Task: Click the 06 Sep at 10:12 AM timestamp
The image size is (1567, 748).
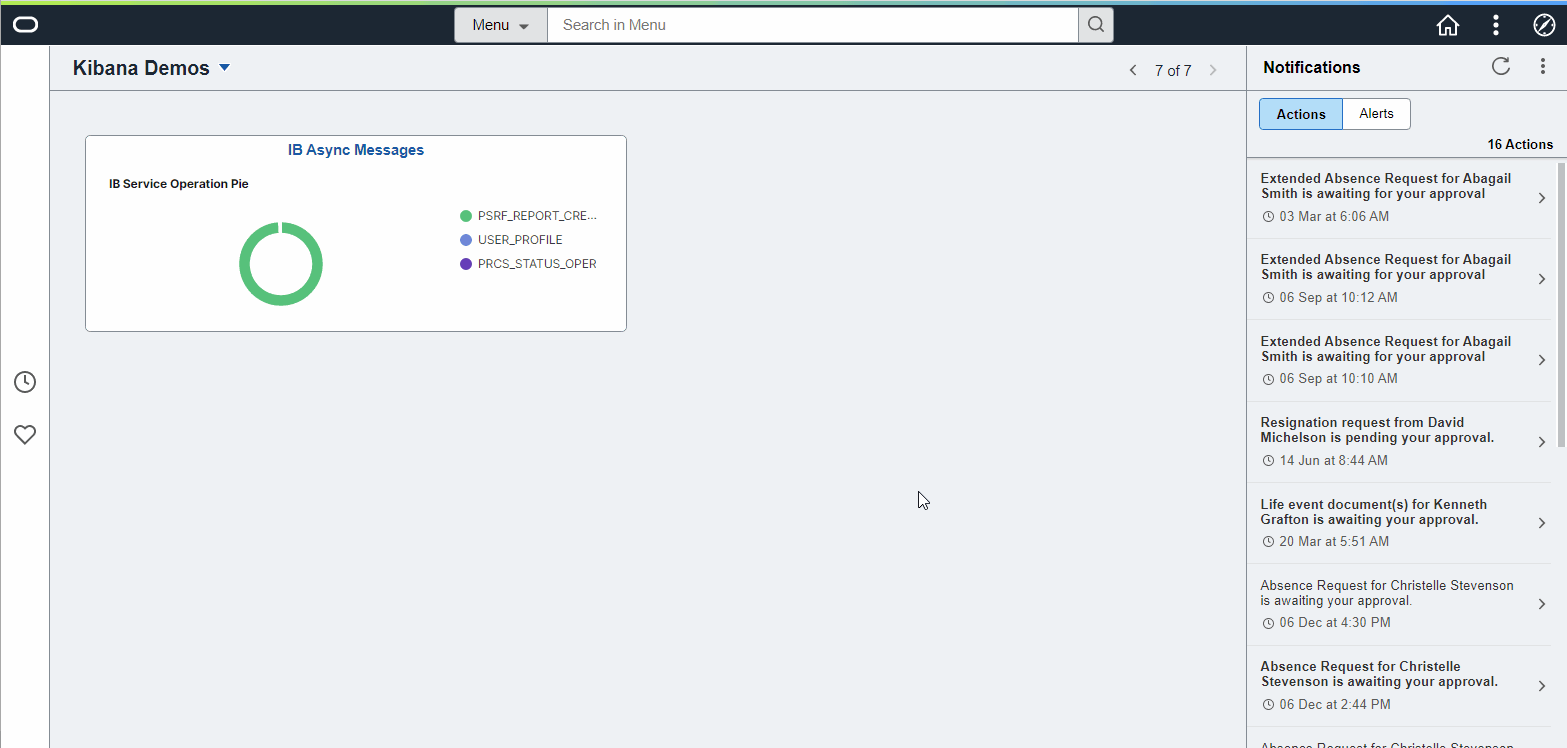Action: [1339, 298]
